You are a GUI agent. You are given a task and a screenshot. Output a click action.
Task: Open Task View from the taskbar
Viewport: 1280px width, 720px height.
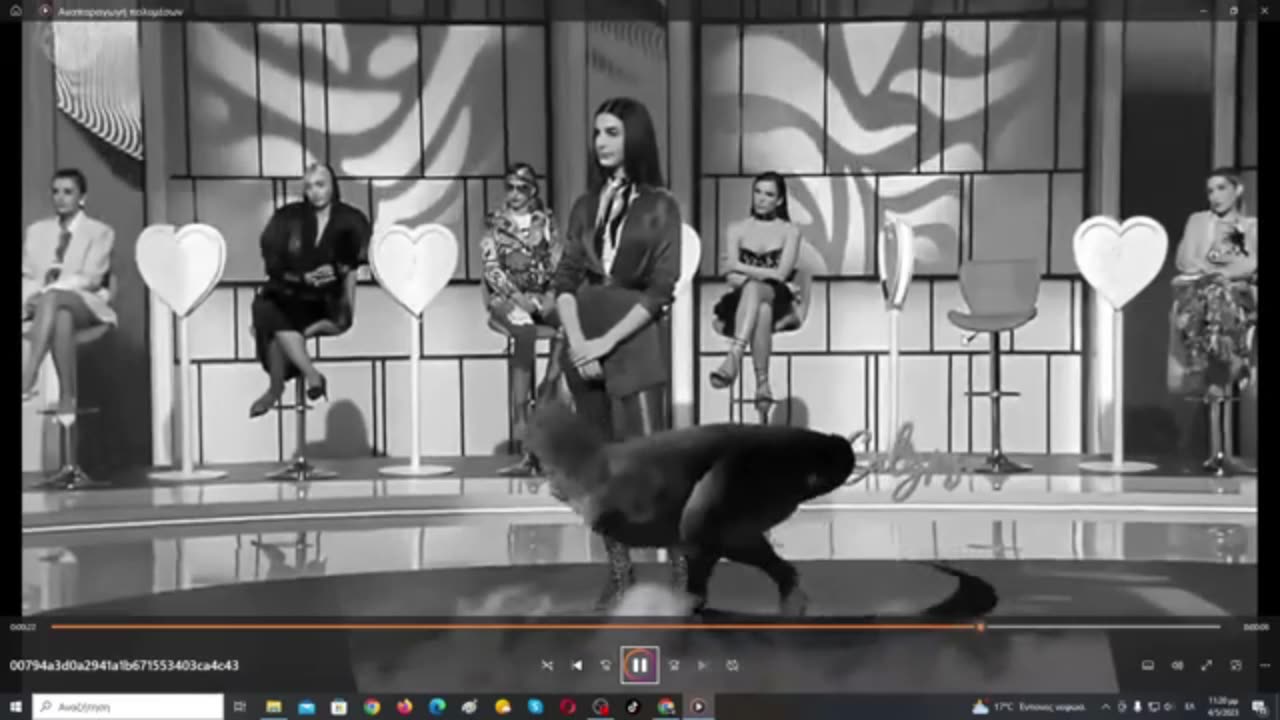(240, 706)
